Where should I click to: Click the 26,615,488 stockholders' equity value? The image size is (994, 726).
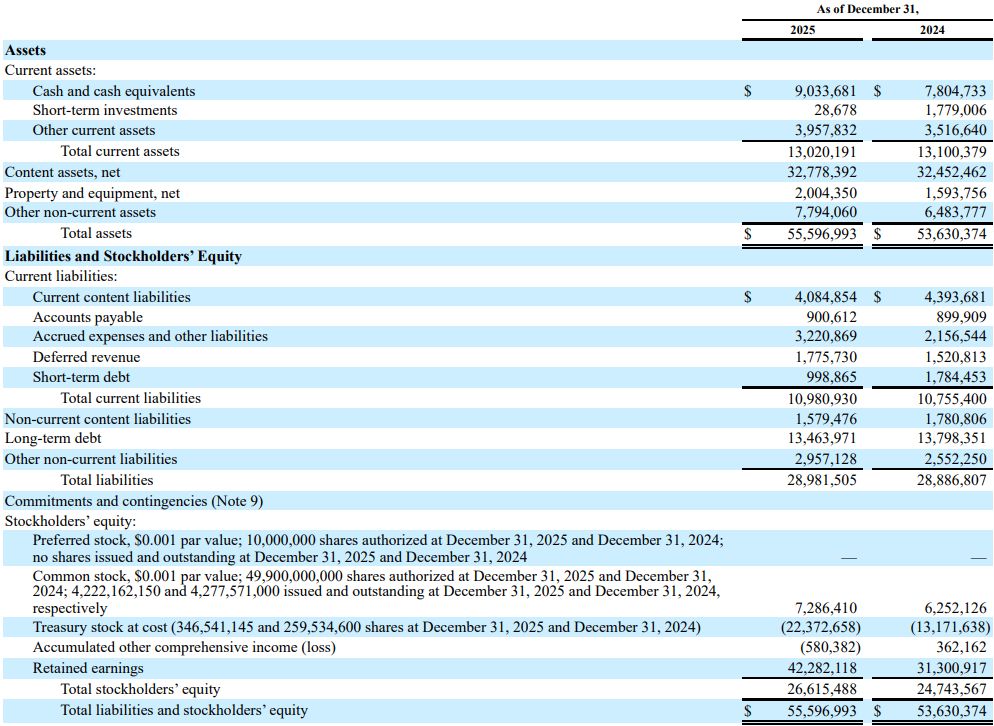click(822, 689)
